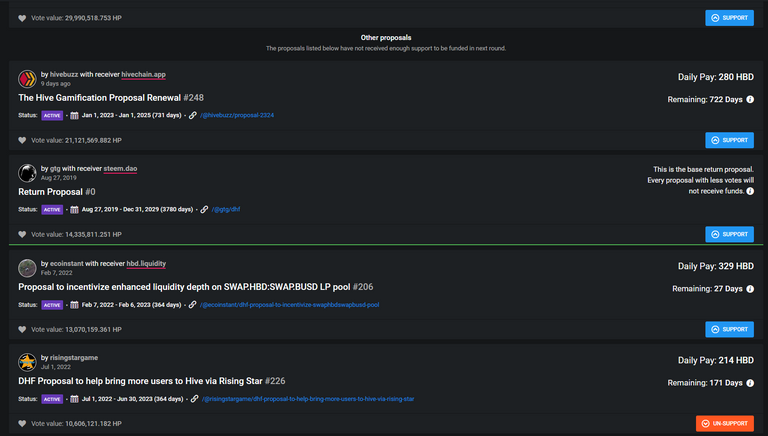Click info icon beside base return proposal note
768x436 pixels.
(750, 191)
